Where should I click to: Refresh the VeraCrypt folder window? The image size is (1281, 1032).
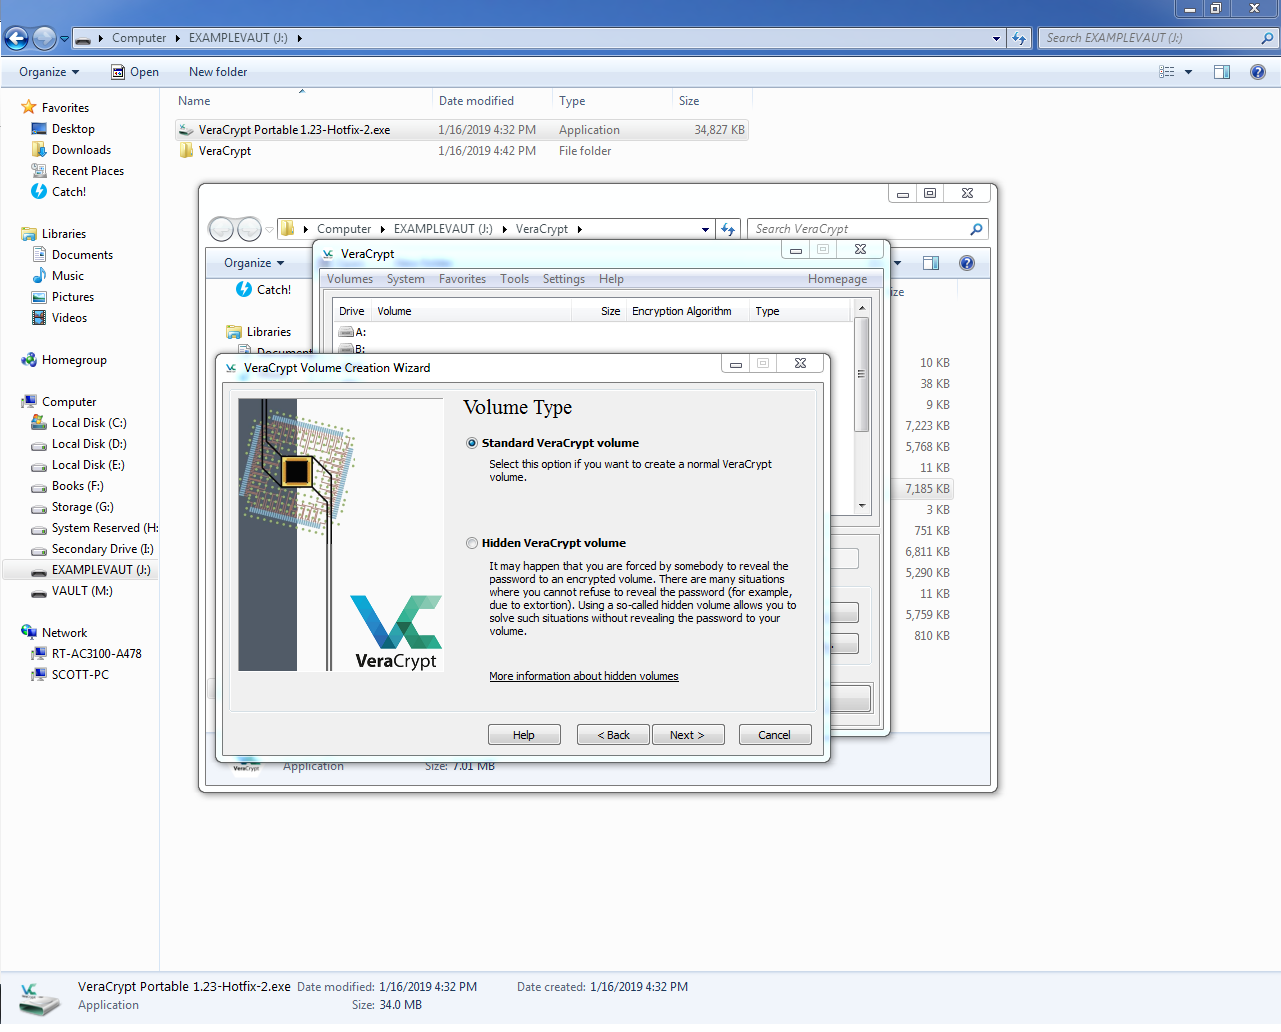728,229
